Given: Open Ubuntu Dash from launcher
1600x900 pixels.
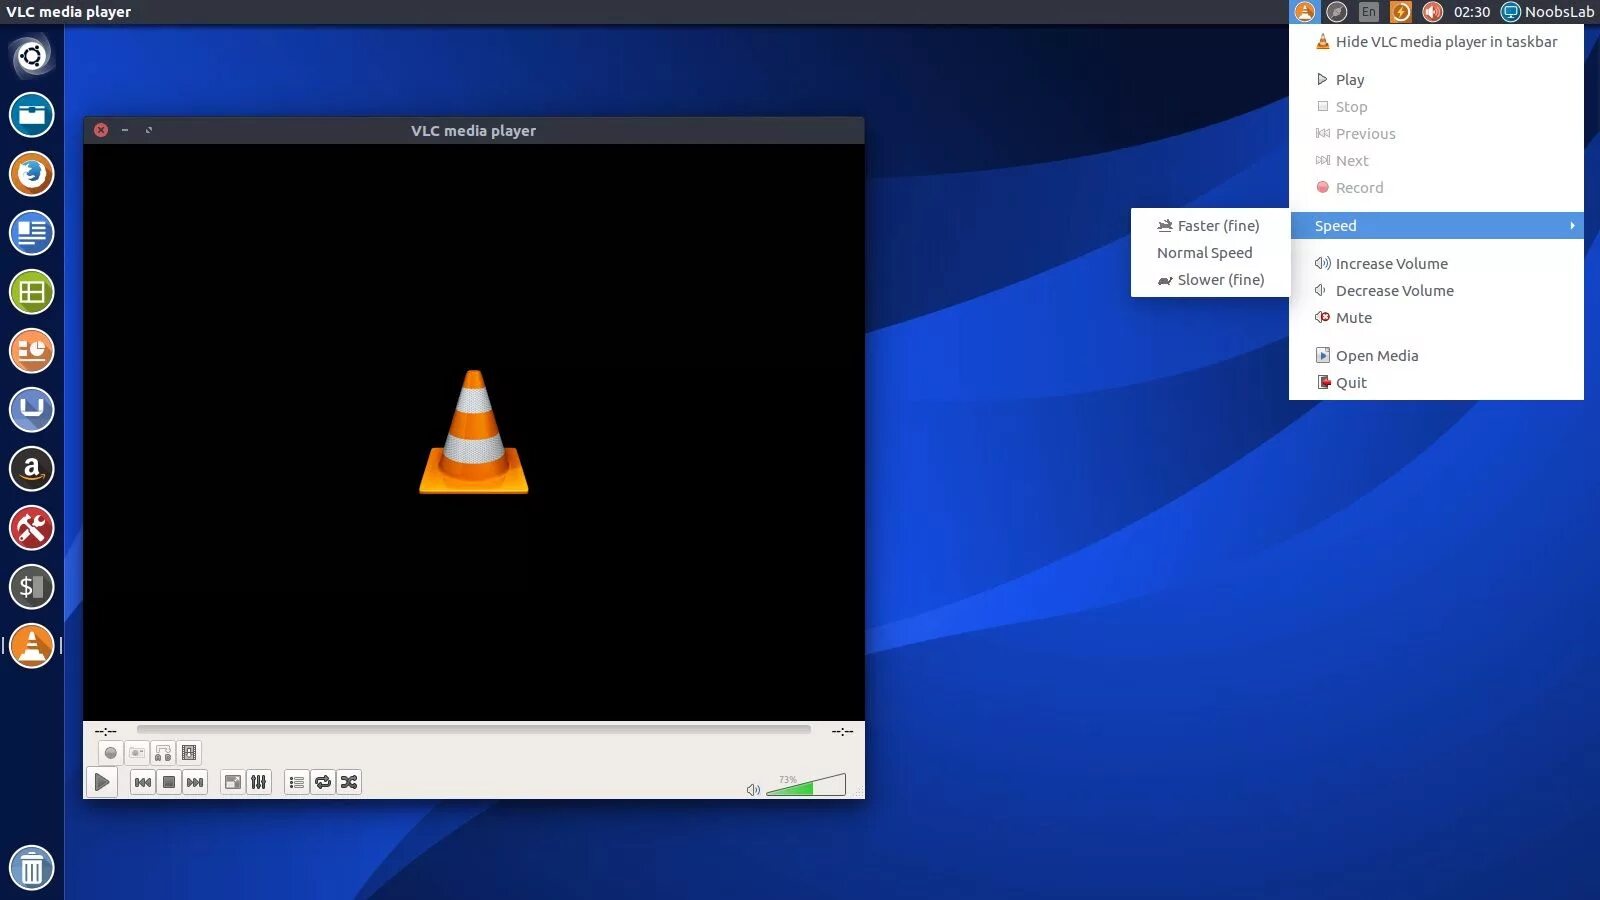Looking at the screenshot, I should click(31, 56).
